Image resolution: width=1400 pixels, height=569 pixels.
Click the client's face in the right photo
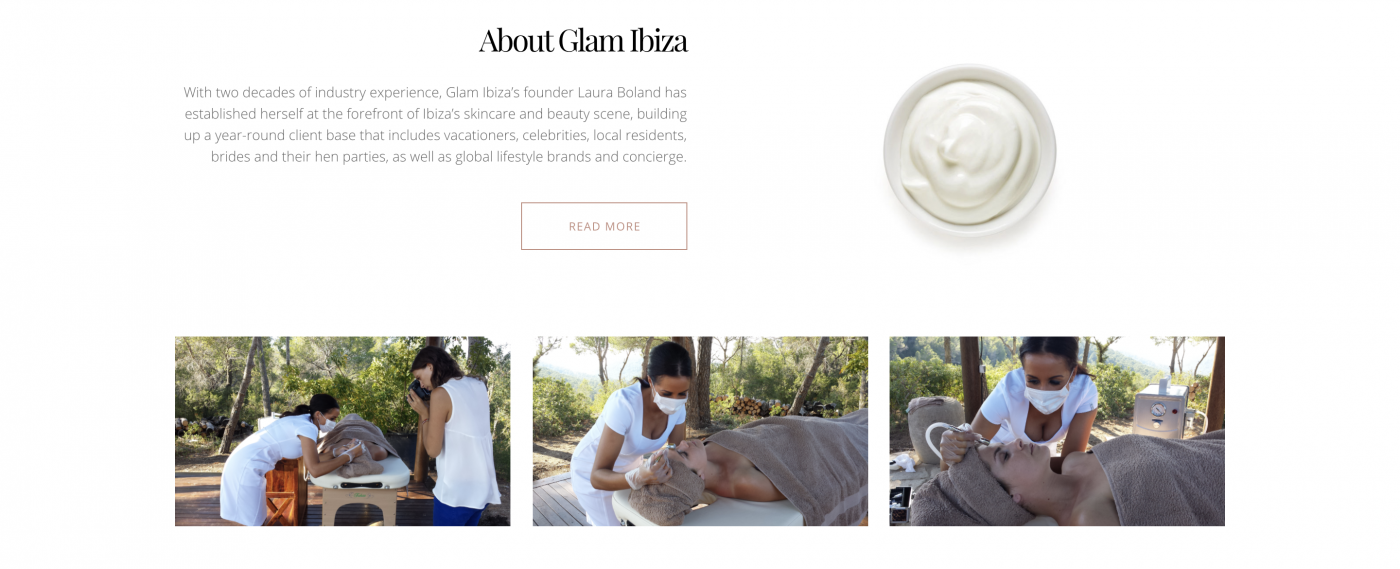pyautogui.click(x=1014, y=466)
